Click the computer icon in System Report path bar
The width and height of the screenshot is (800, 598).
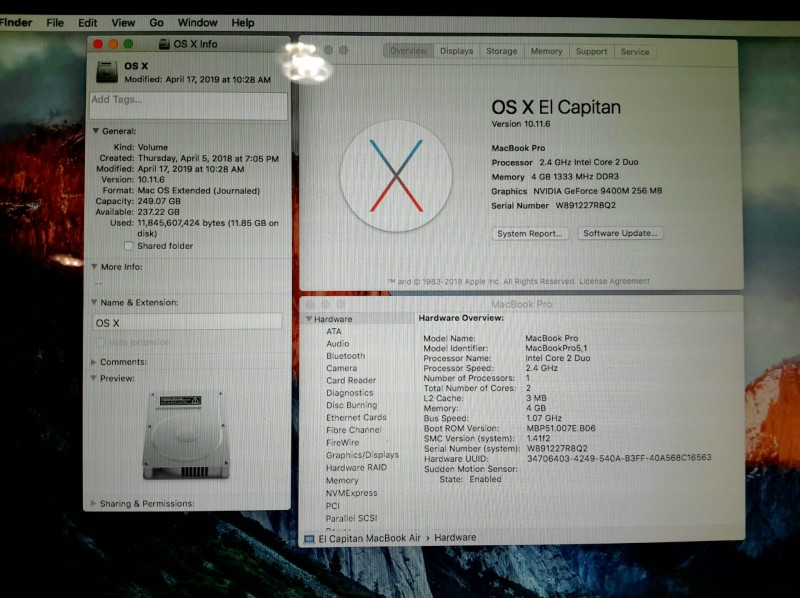[x=309, y=539]
